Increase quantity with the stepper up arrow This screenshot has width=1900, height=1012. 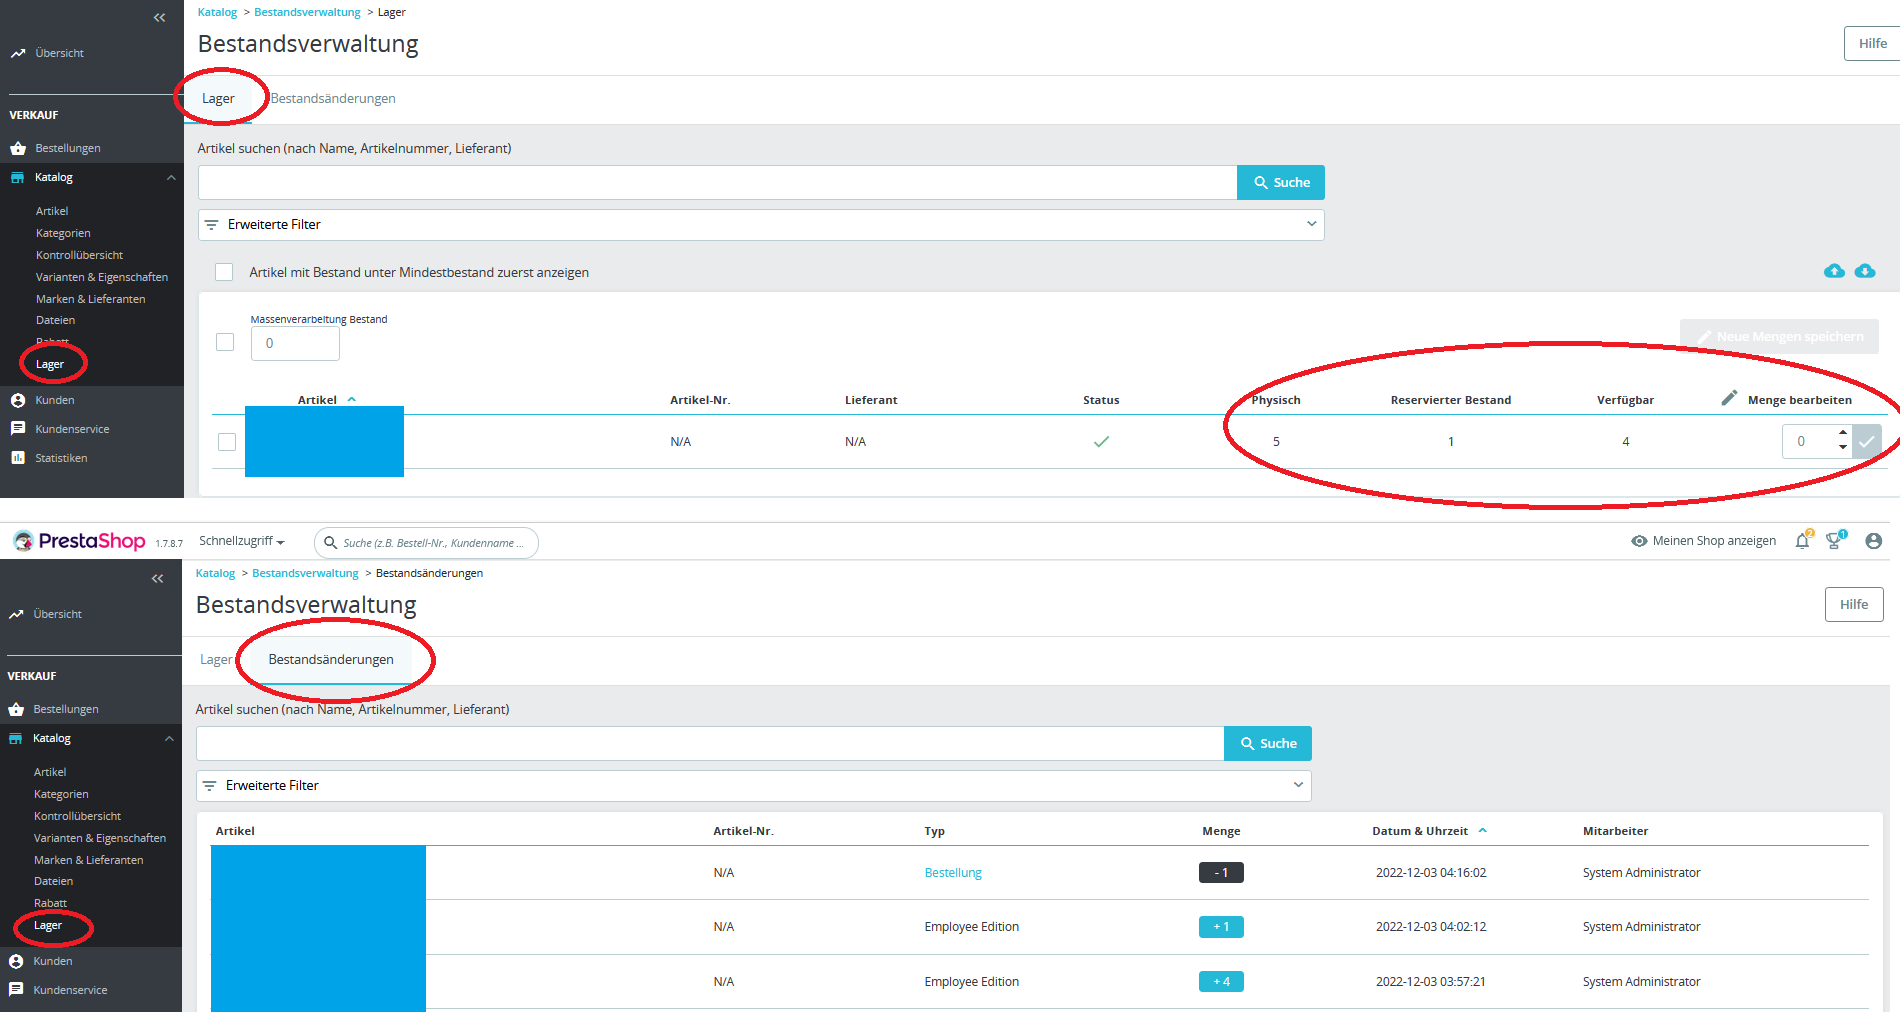click(x=1843, y=433)
